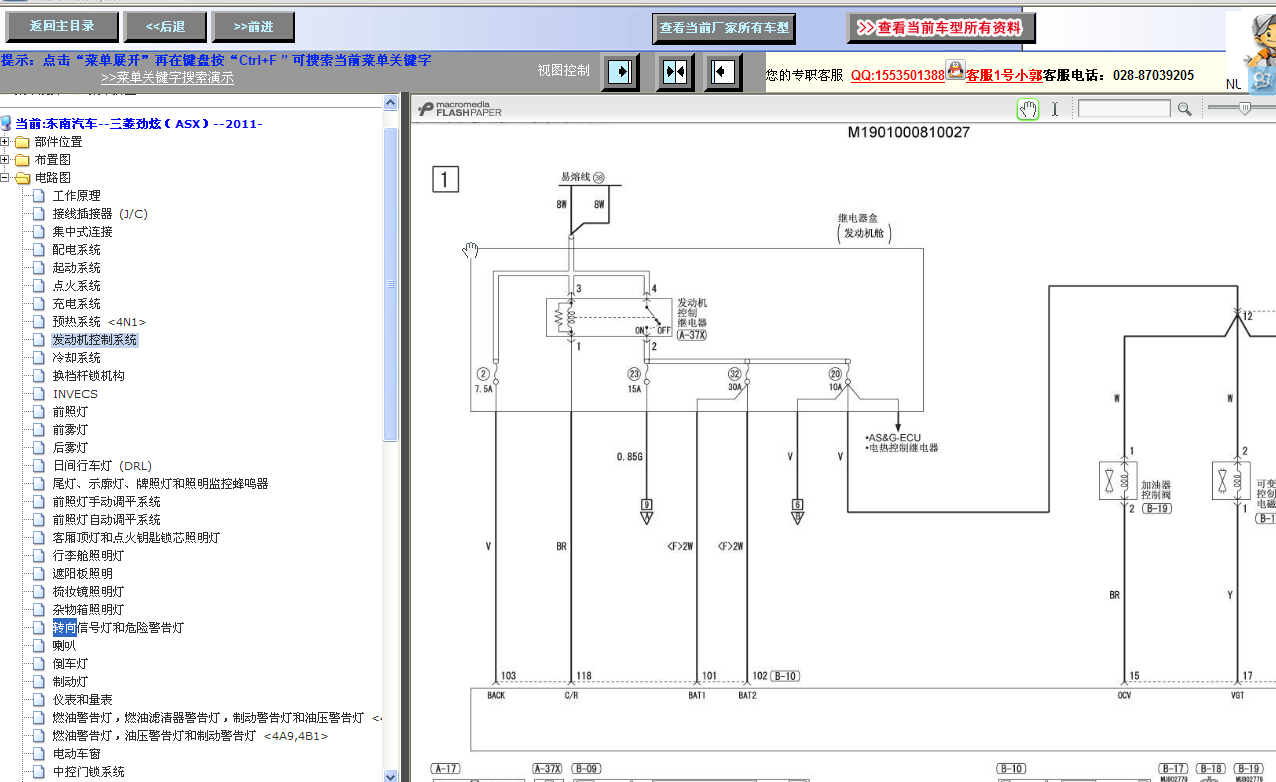
Task: Open 转向信号灯和危险警告灯 item
Action: pos(118,628)
